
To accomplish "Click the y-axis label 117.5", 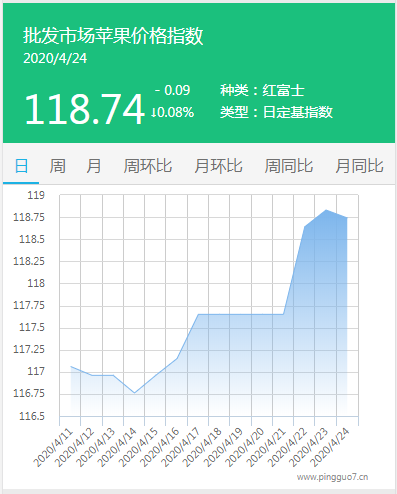I will tap(32, 327).
